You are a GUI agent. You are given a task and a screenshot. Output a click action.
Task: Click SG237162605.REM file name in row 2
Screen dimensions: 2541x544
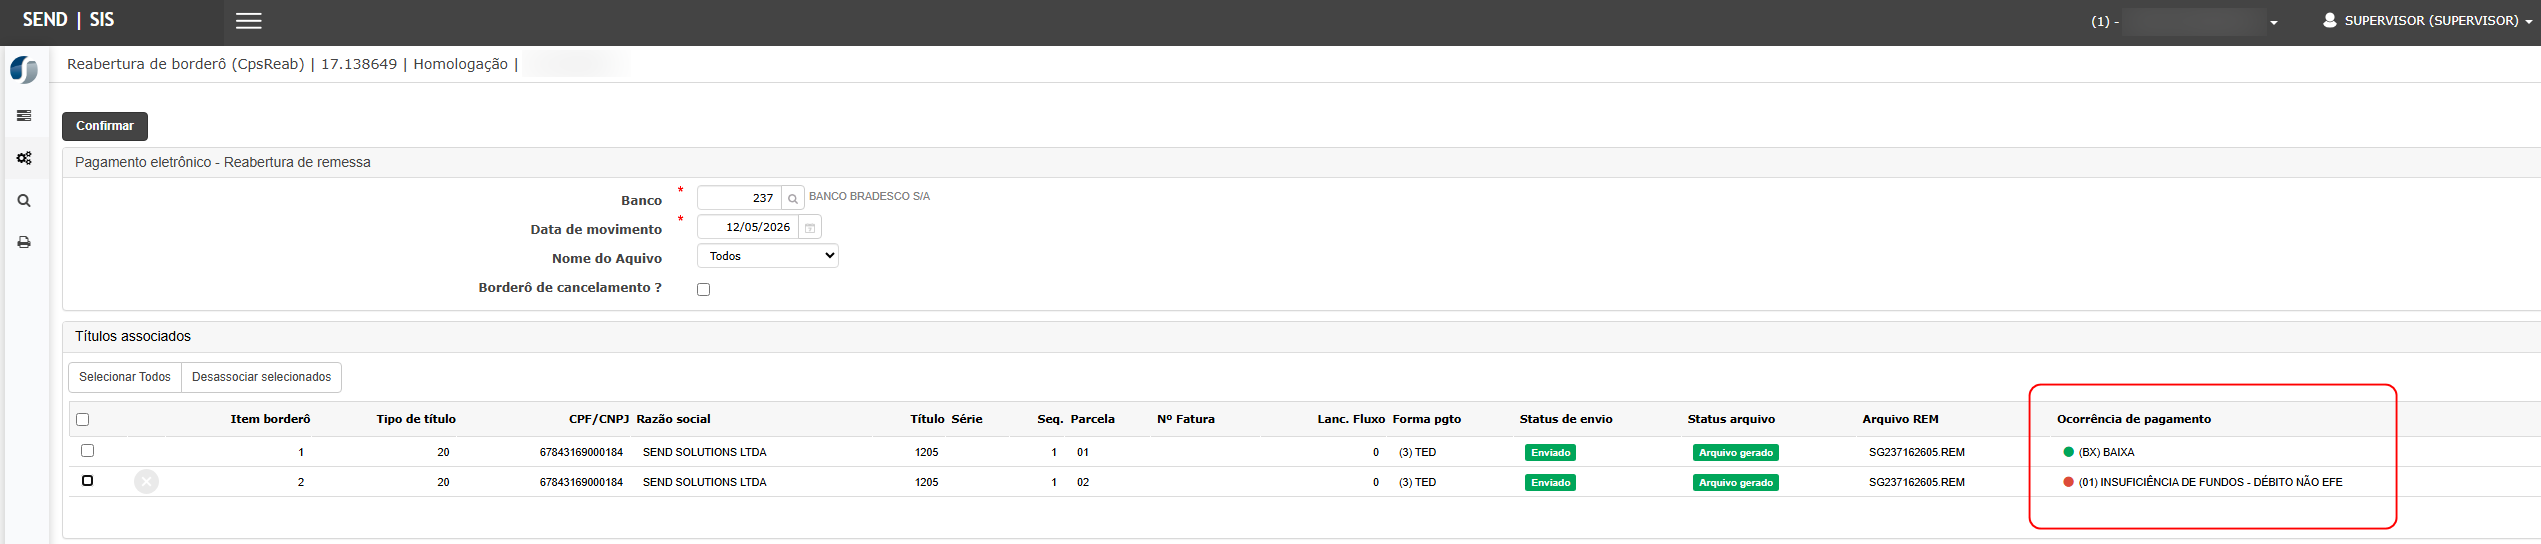tap(1917, 482)
